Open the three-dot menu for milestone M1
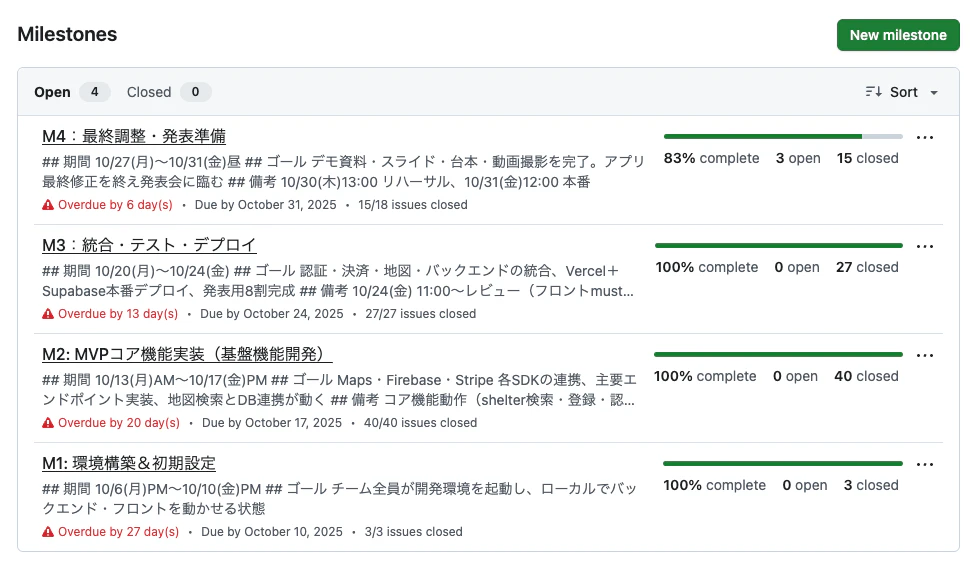 click(925, 464)
